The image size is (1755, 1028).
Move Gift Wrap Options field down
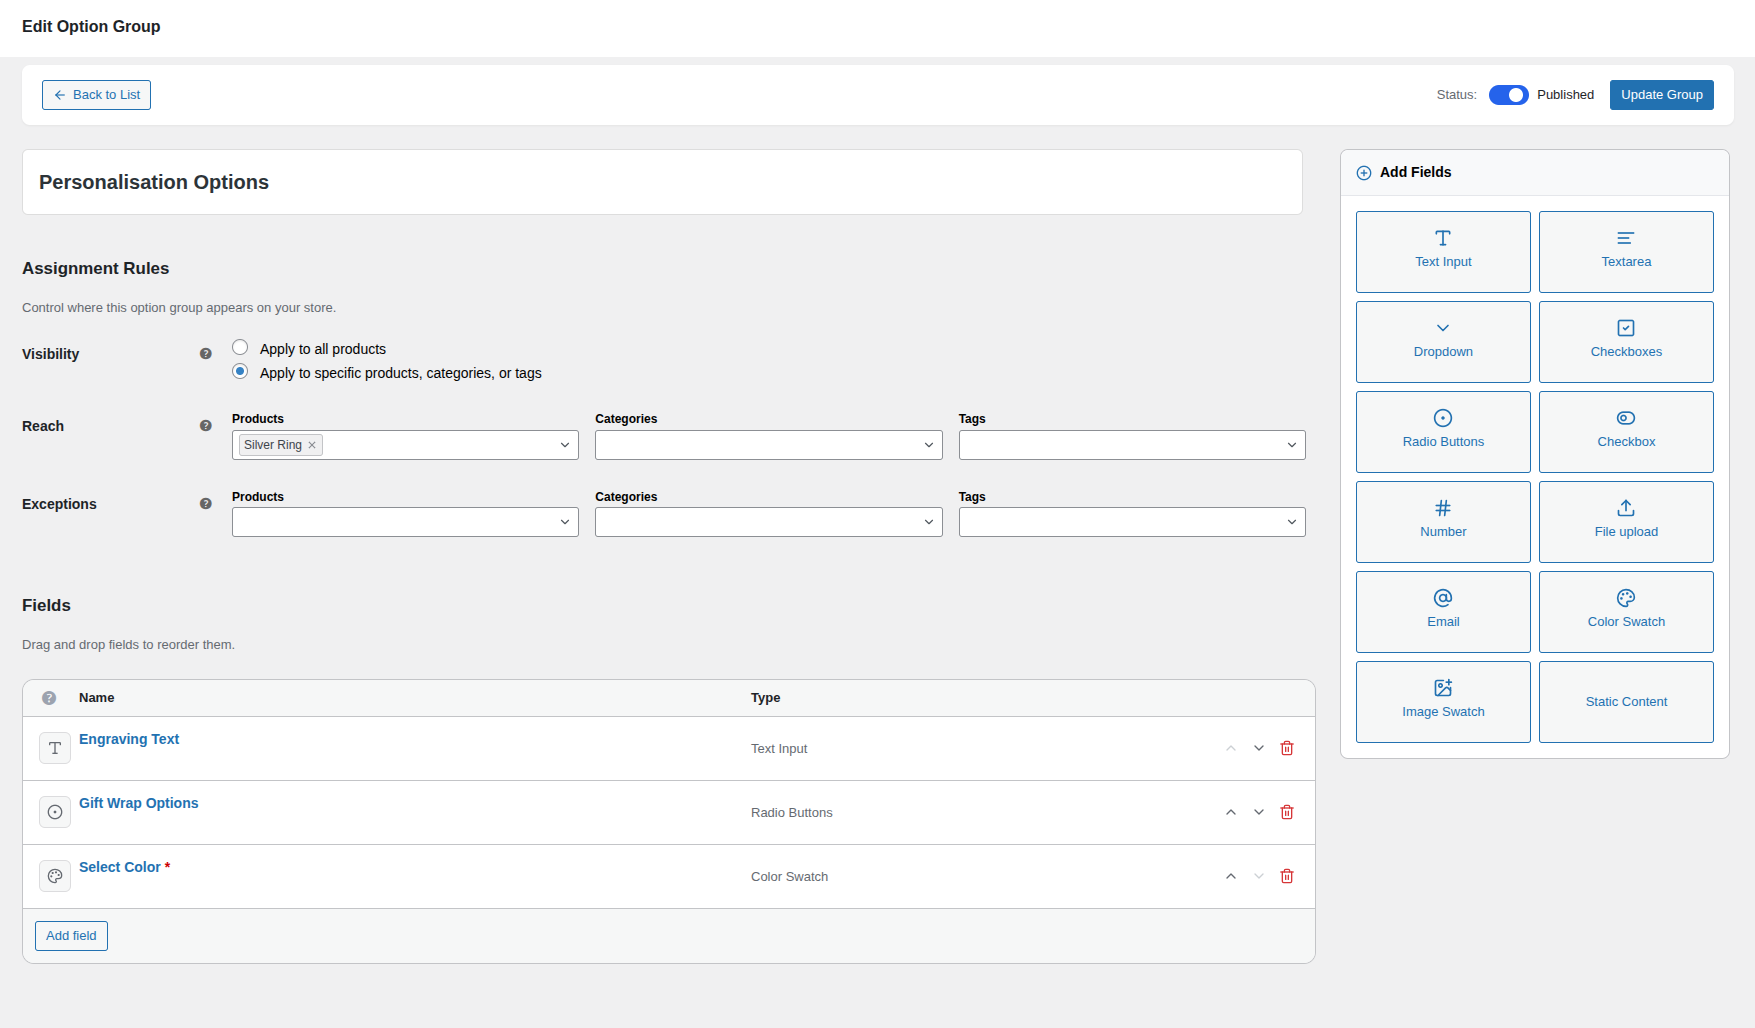(x=1259, y=812)
